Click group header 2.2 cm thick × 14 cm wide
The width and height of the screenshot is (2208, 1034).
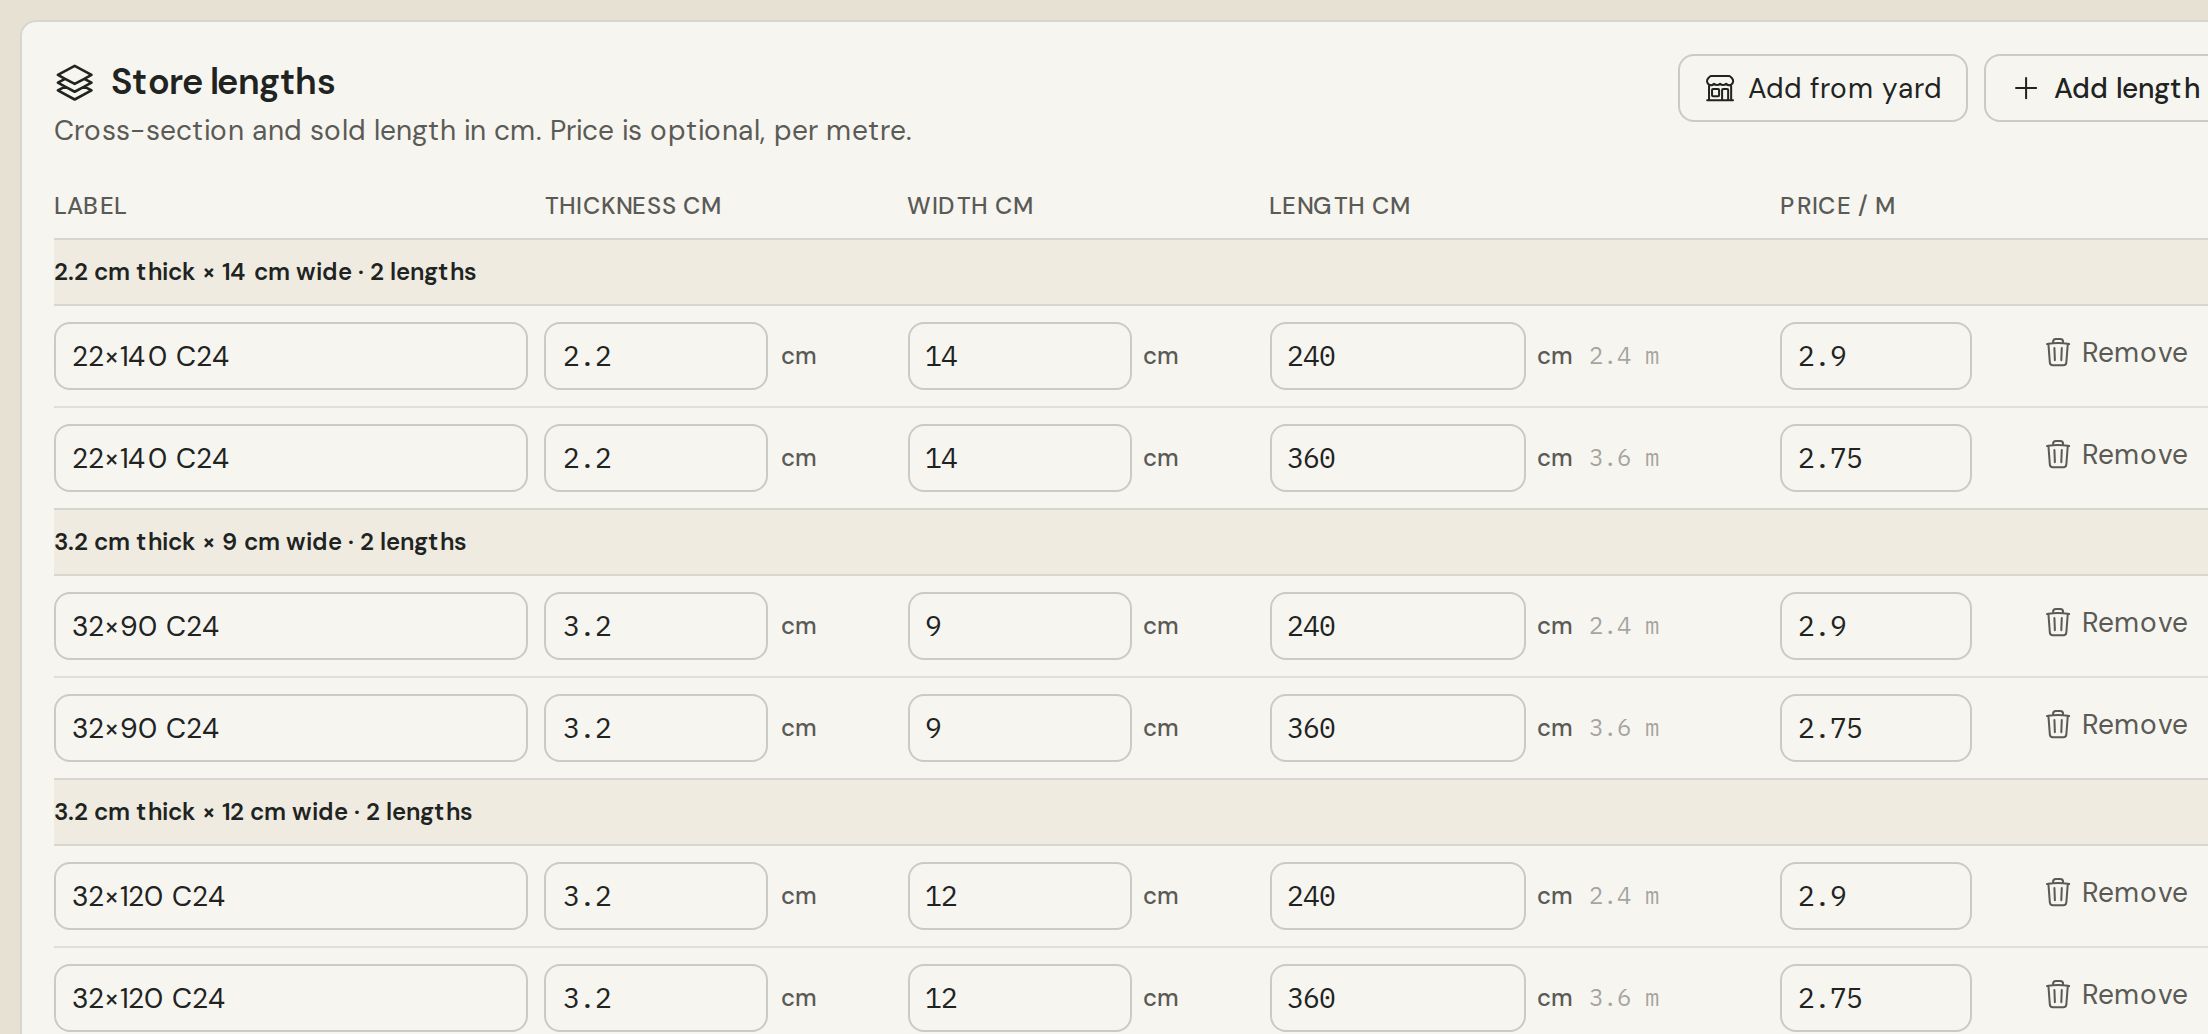tap(1131, 272)
